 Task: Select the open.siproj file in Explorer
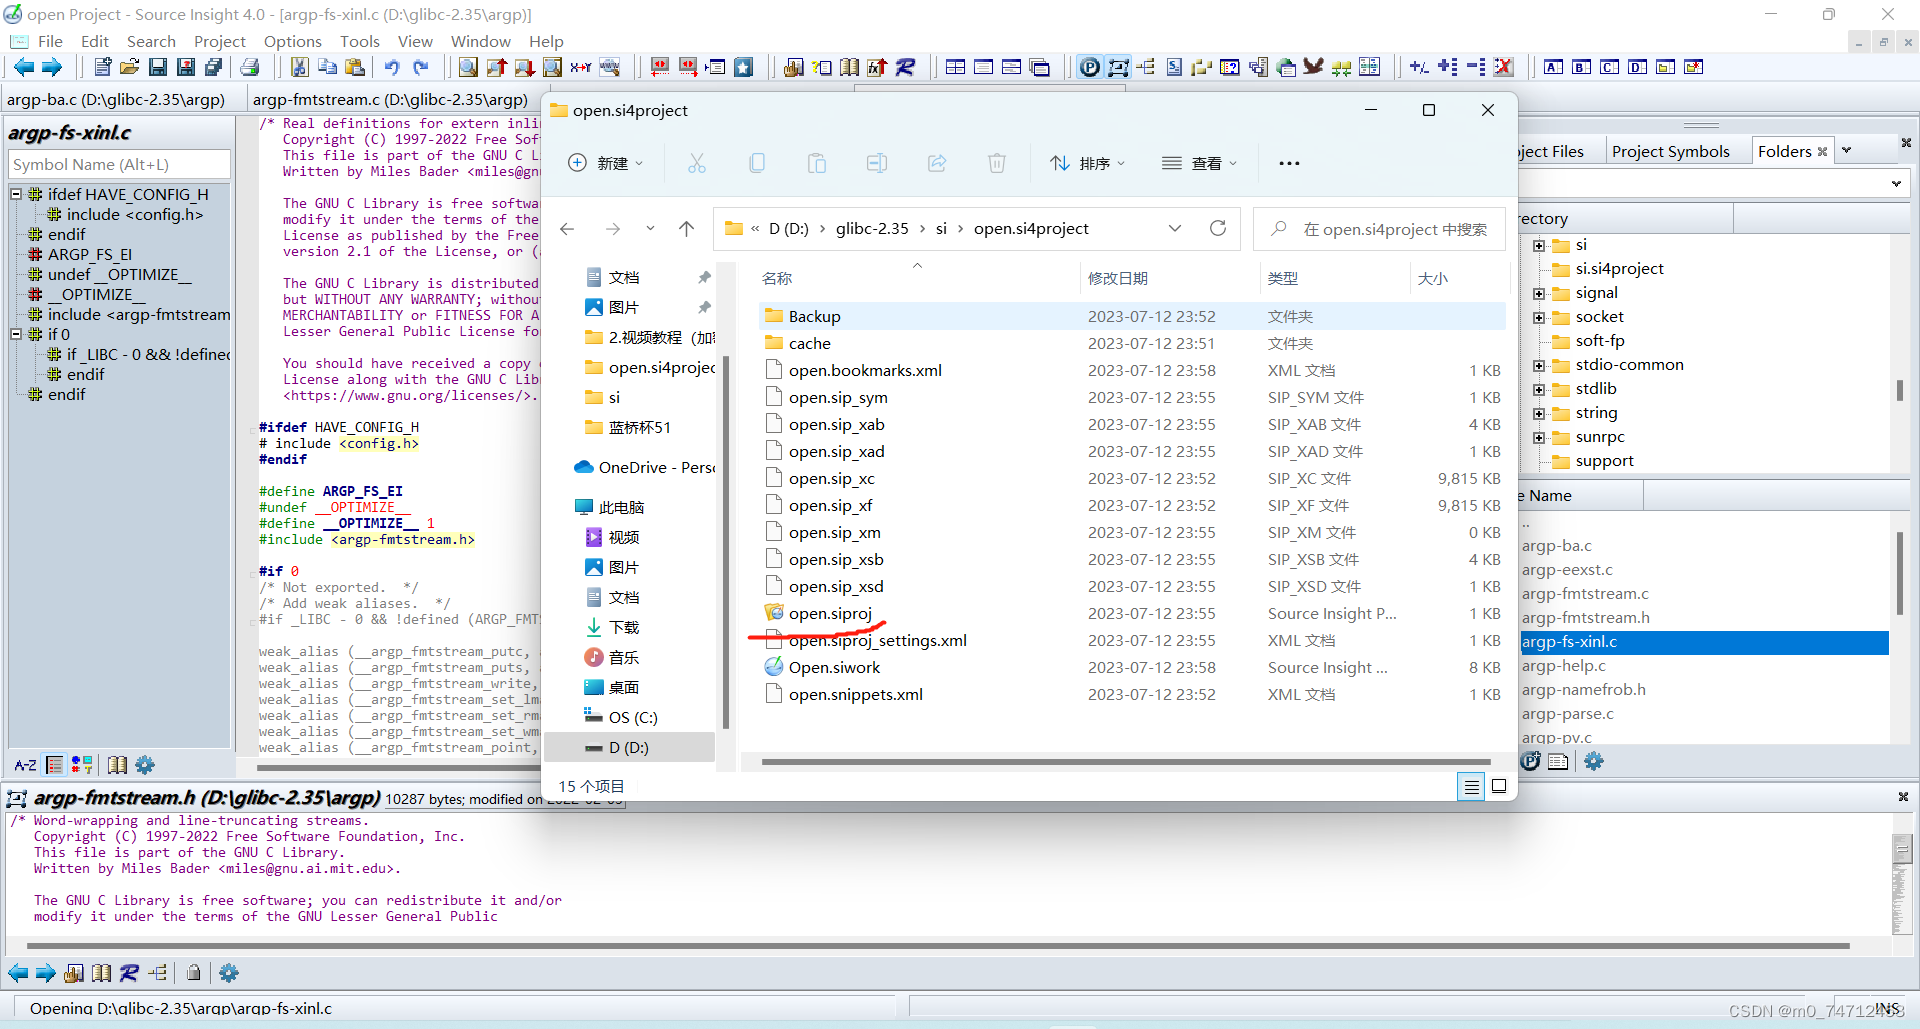(x=830, y=613)
